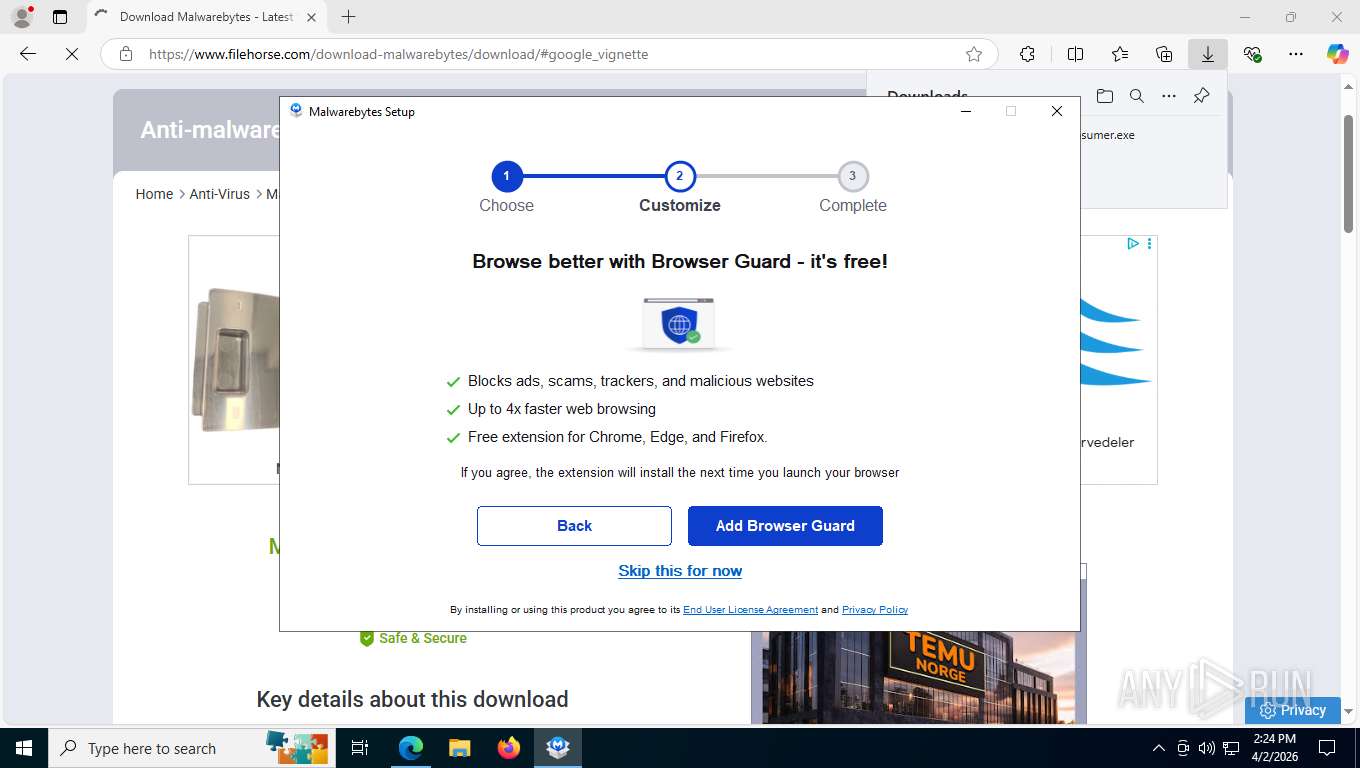
Task: Open browser essentials heart icon
Action: (x=1252, y=54)
